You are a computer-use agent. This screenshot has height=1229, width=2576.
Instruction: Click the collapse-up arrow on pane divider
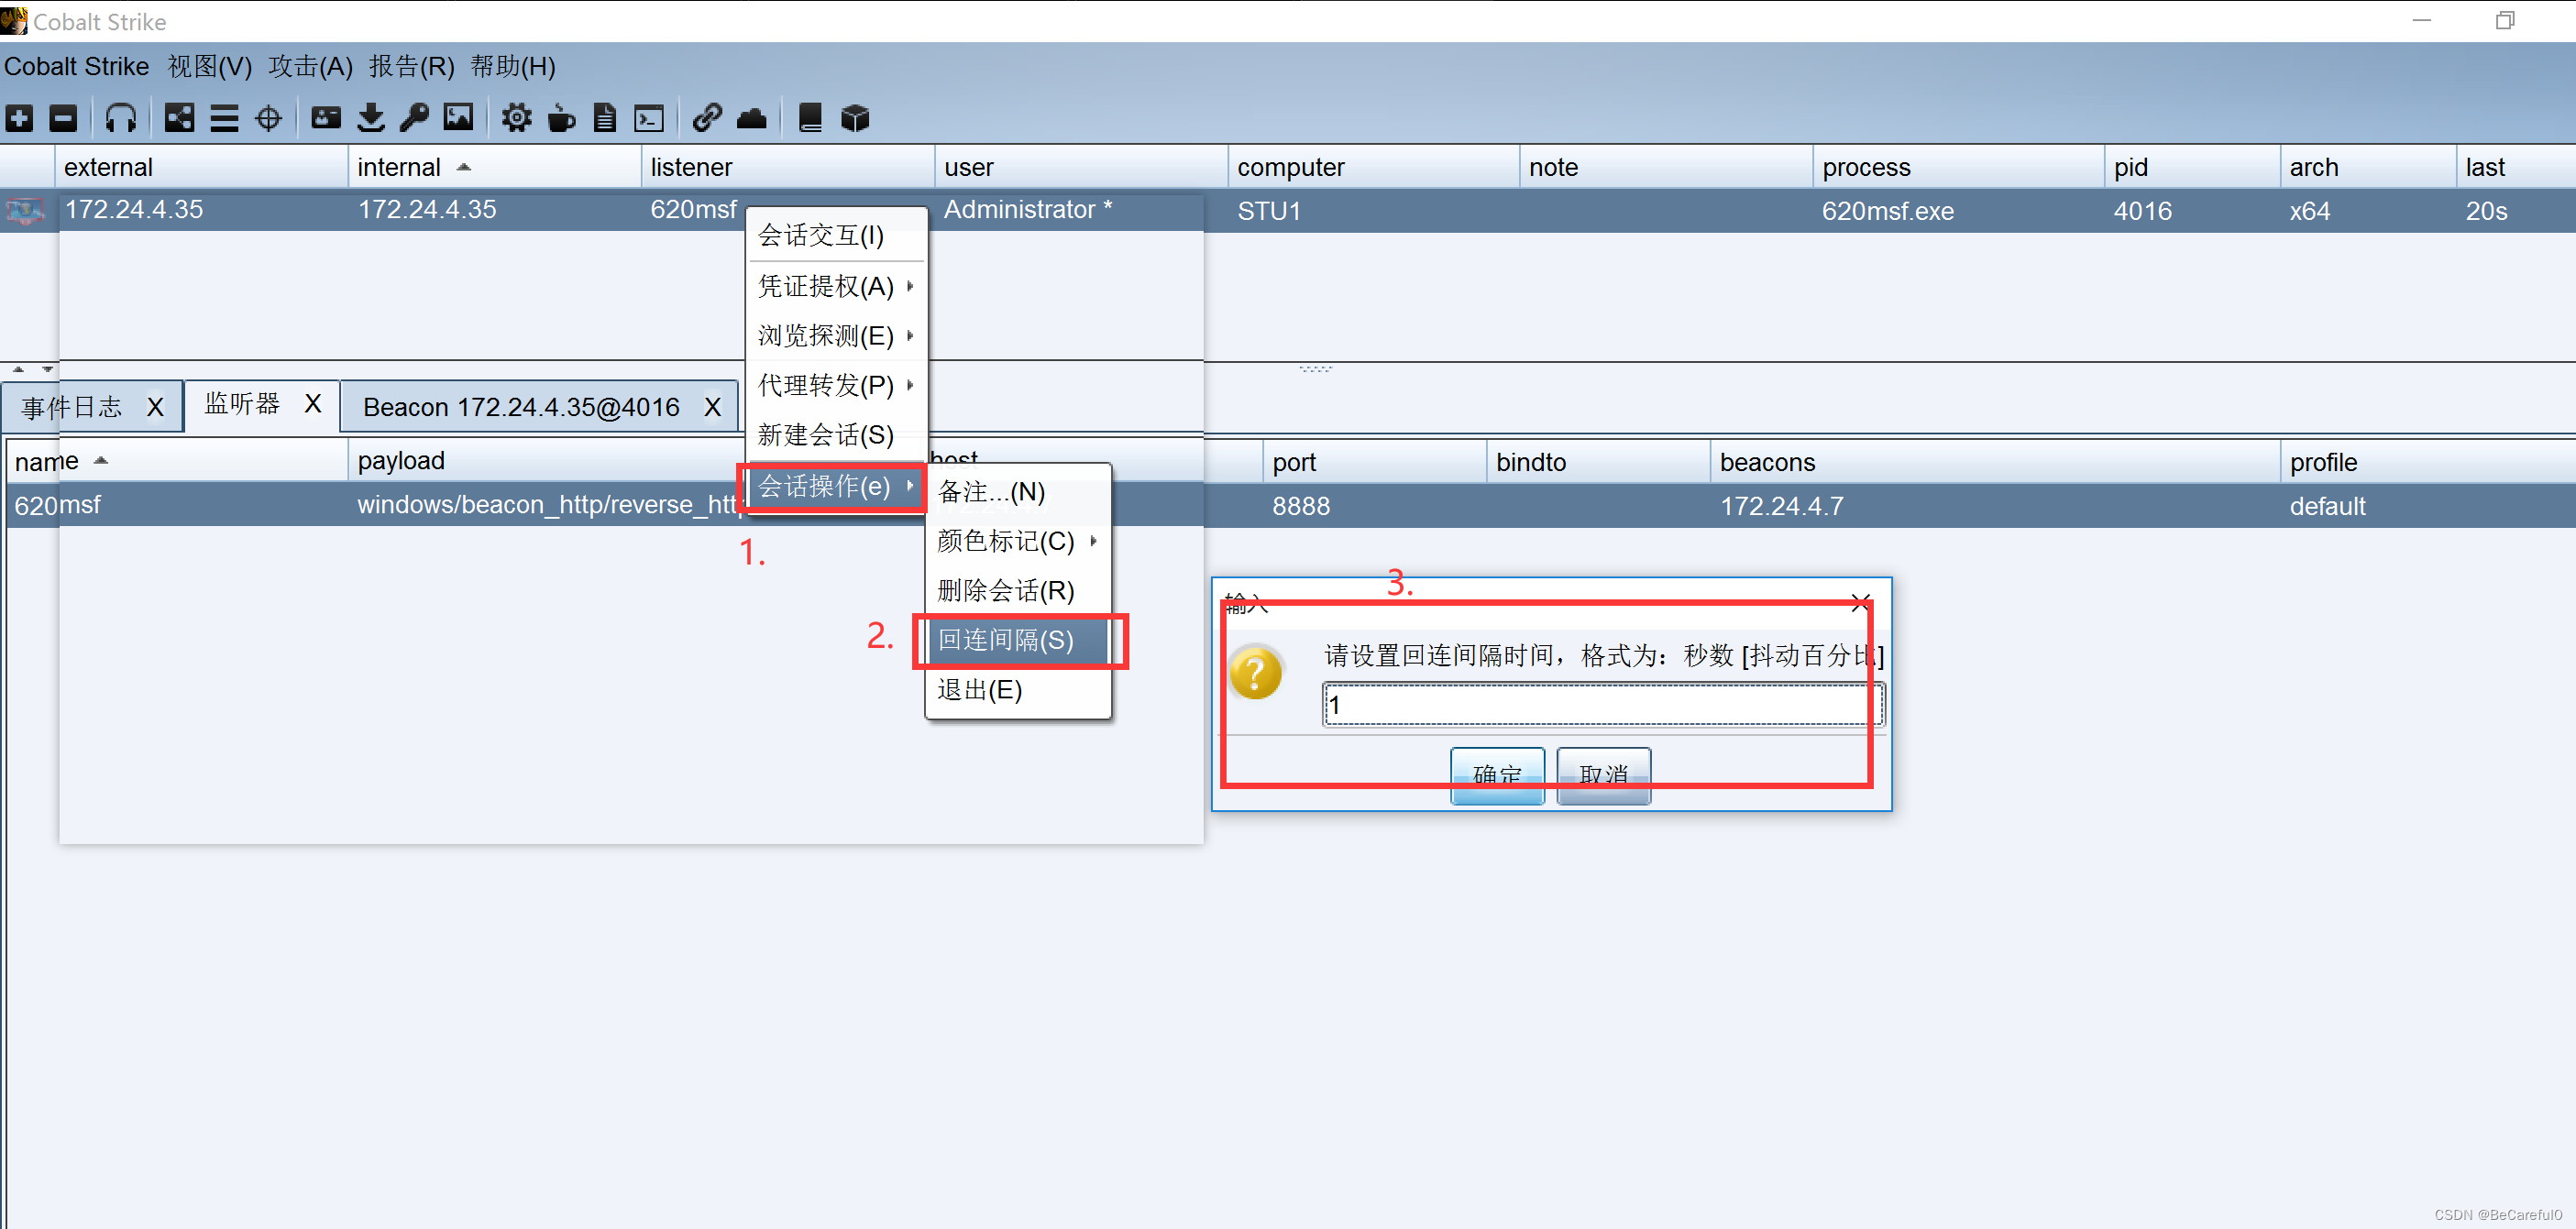(18, 369)
